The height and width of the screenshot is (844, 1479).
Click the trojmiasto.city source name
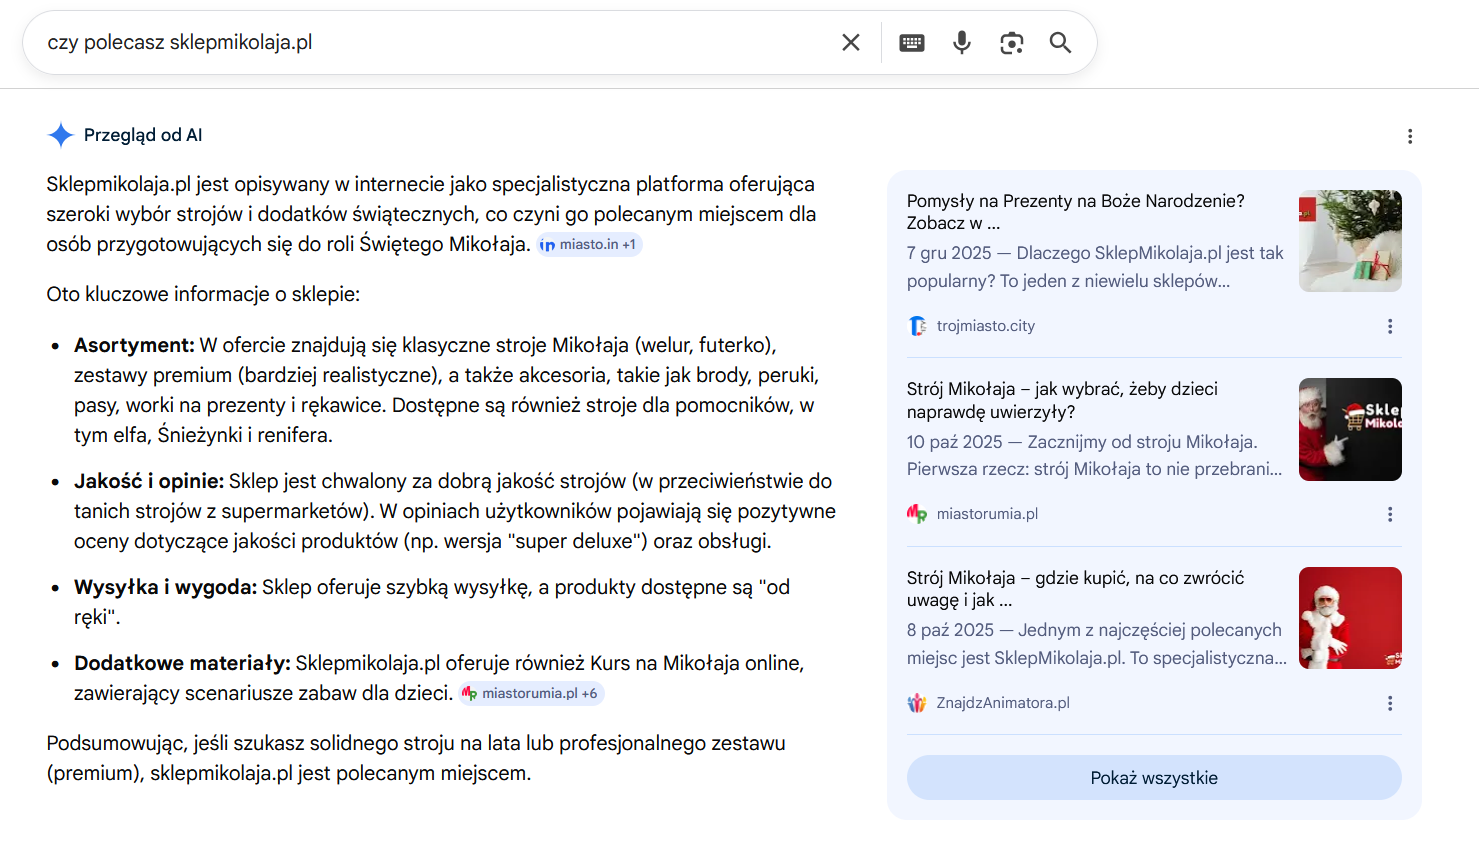coord(985,326)
